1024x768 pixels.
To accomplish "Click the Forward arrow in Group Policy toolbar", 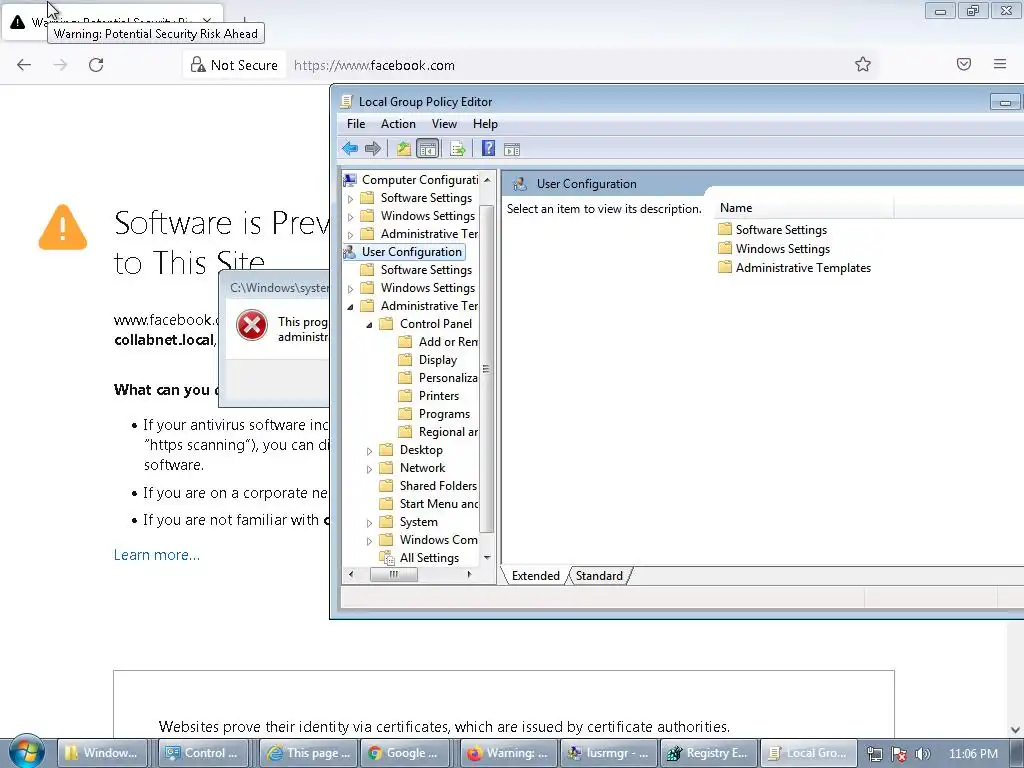I will coord(373,149).
